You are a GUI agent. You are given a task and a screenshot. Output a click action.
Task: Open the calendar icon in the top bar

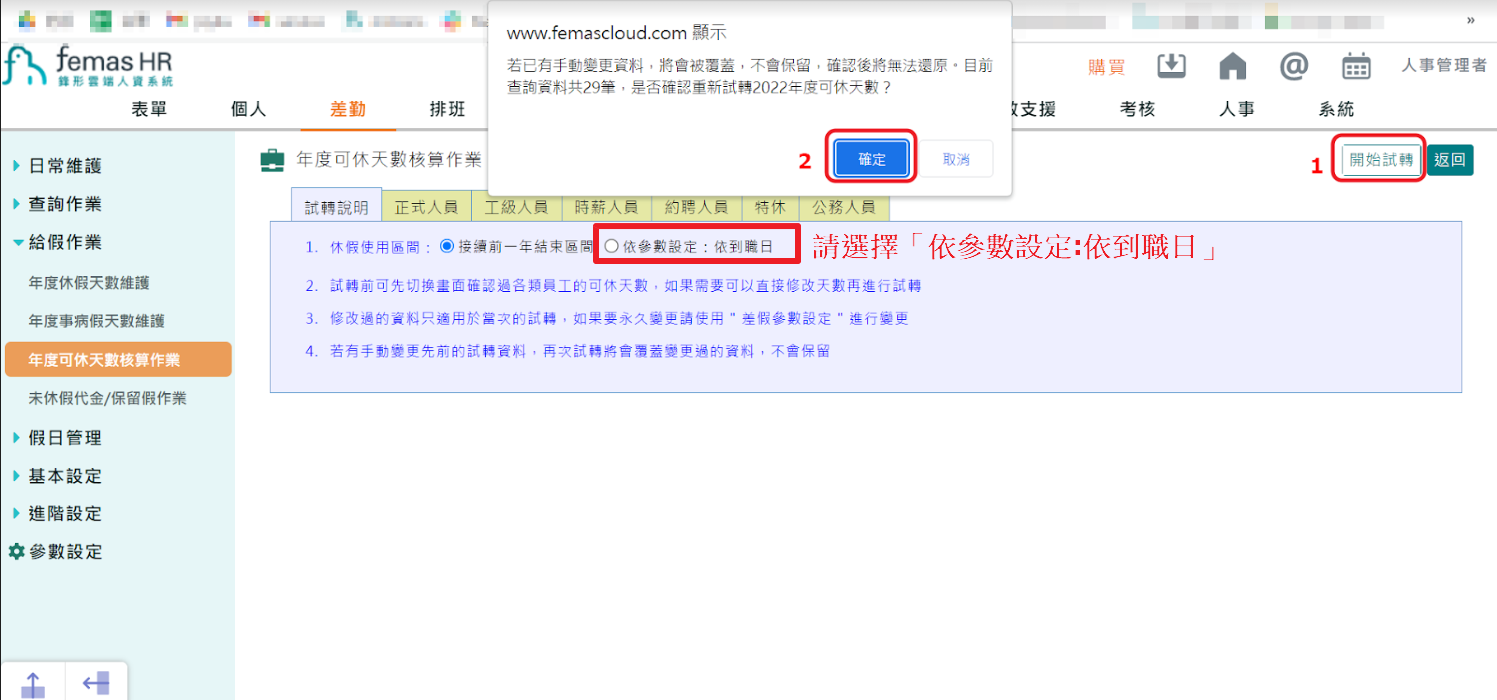1356,65
